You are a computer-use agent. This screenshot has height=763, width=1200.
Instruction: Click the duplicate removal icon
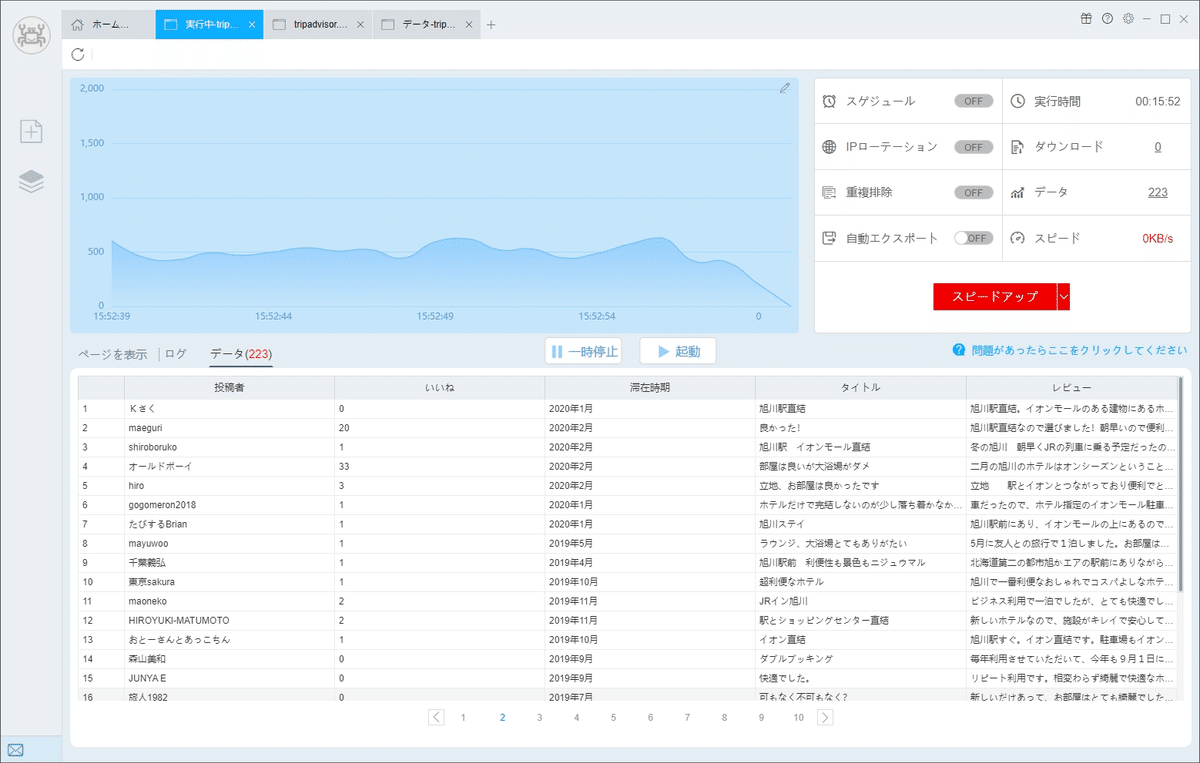point(829,192)
